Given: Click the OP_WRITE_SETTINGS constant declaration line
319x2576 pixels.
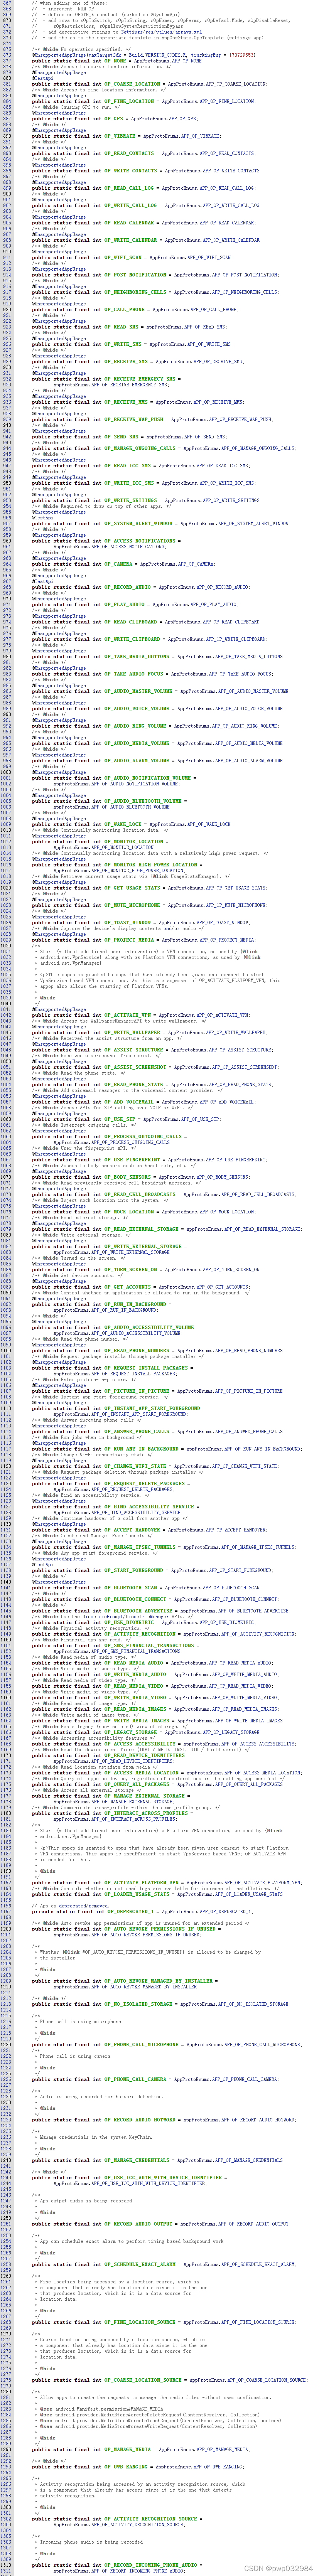Looking at the screenshot, I should coord(146,500).
